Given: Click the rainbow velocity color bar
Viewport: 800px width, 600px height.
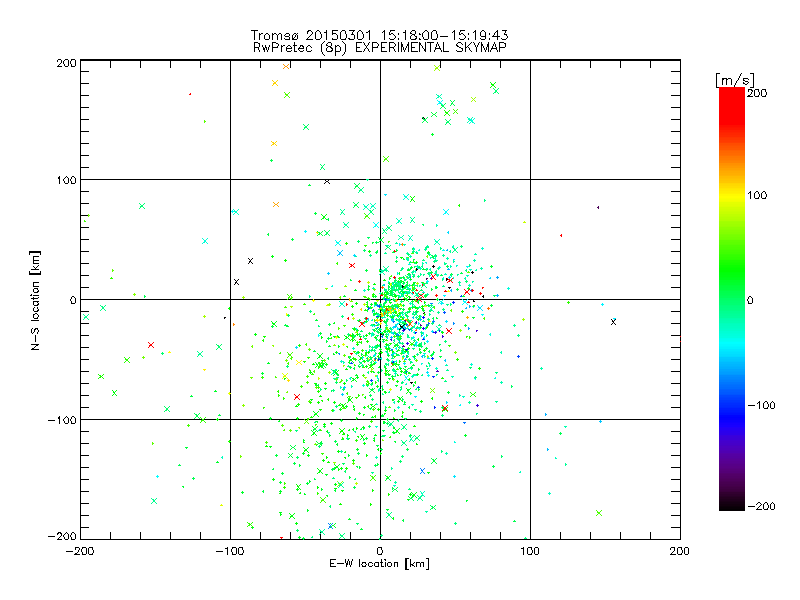Looking at the screenshot, I should click(732, 299).
